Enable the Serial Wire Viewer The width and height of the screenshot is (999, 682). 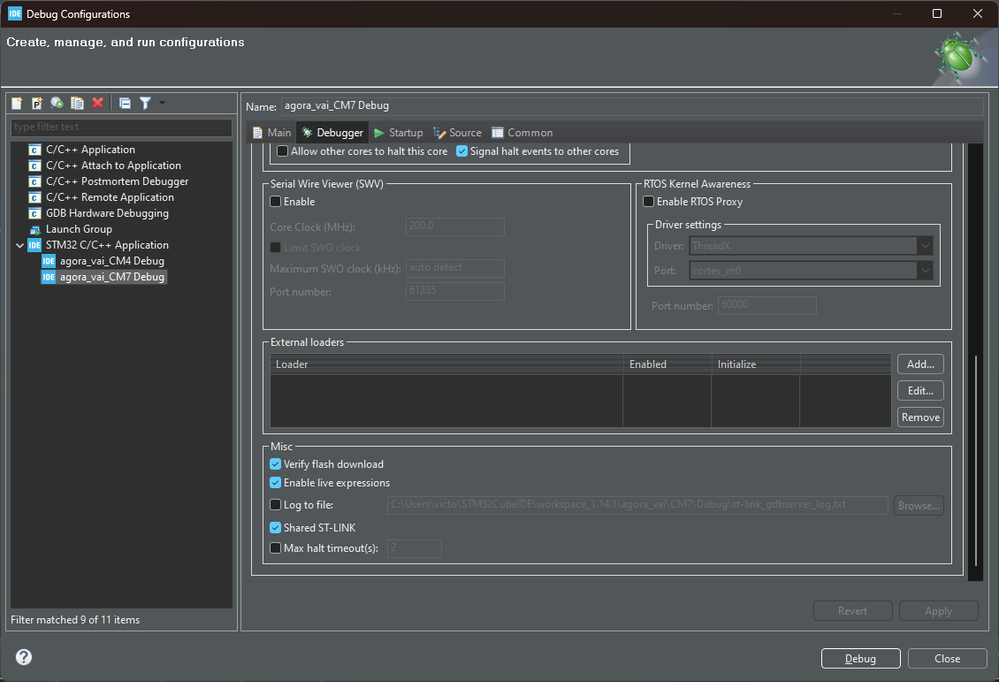[275, 202]
